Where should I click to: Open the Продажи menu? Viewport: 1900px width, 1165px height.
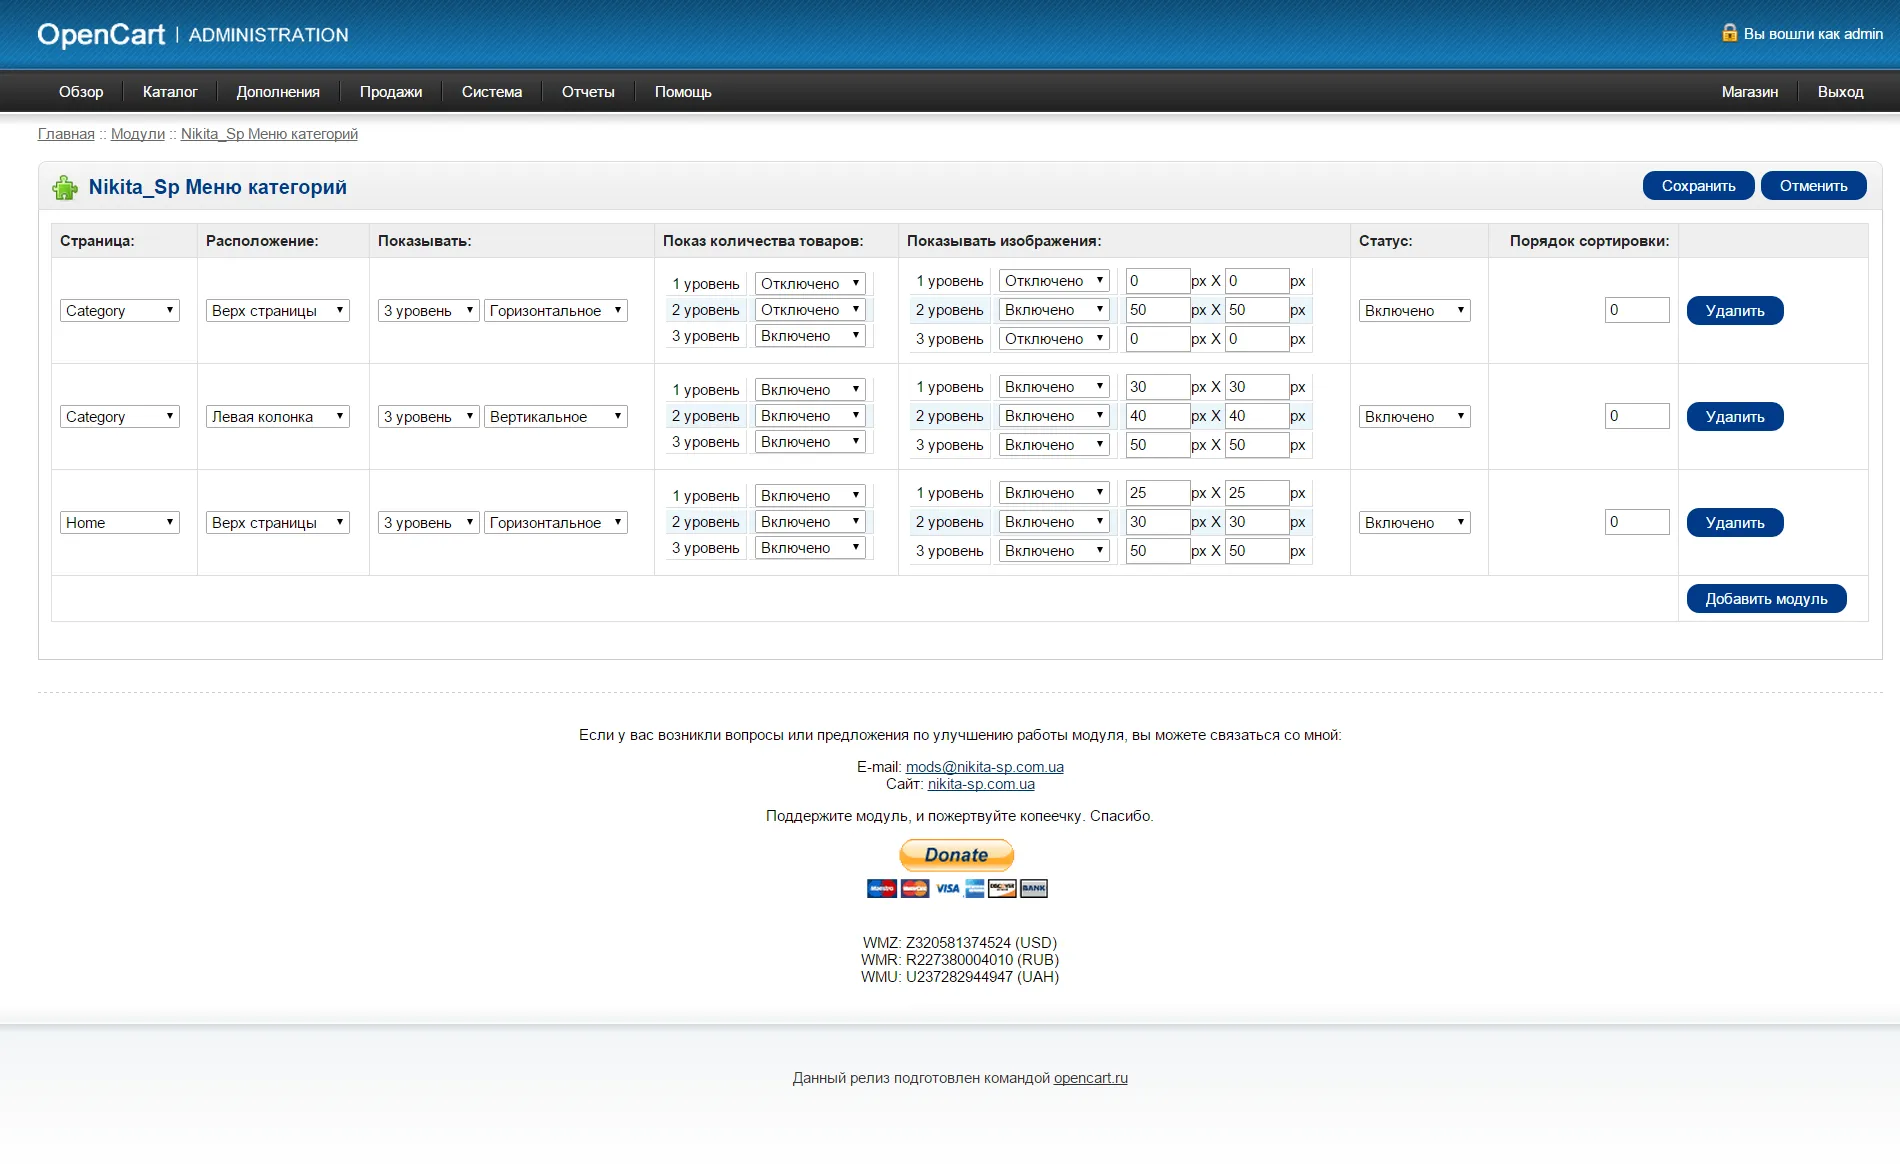coord(391,92)
